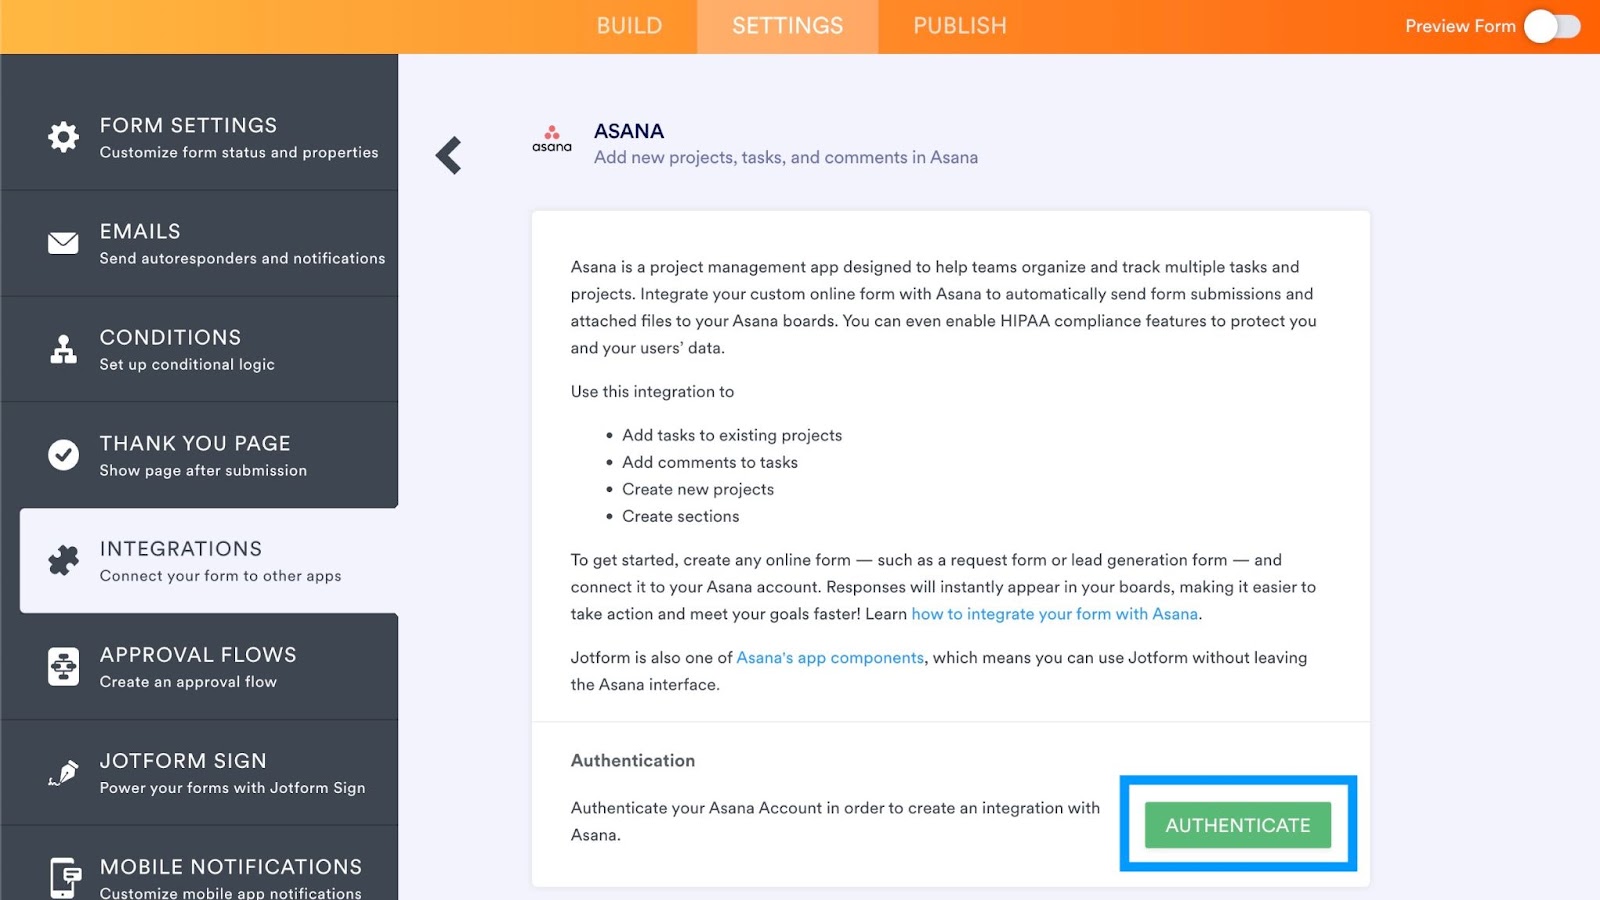Image resolution: width=1600 pixels, height=900 pixels.
Task: Click the Form Settings gear icon
Action: pos(63,137)
